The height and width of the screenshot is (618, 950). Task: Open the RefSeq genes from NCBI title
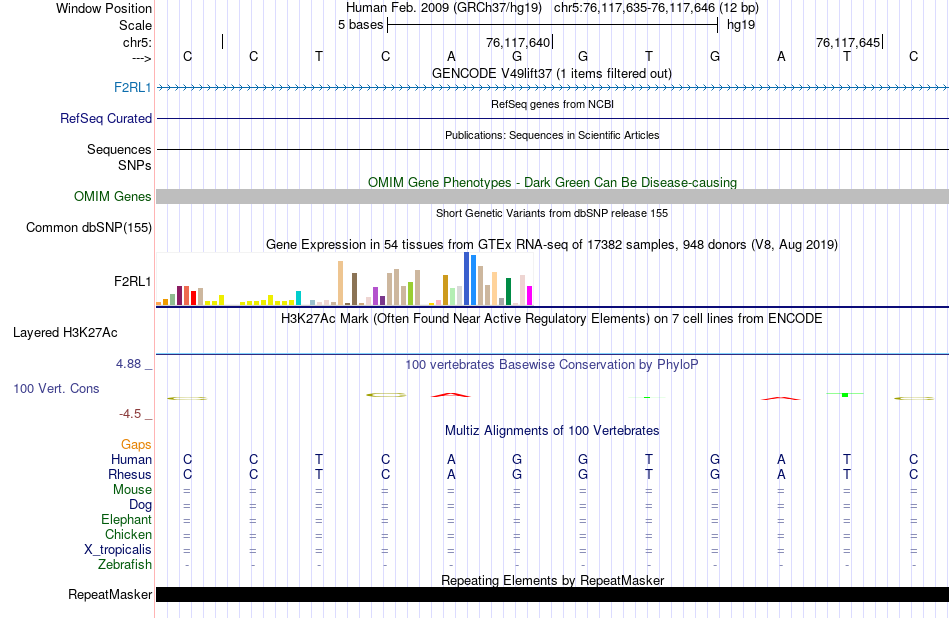click(553, 104)
